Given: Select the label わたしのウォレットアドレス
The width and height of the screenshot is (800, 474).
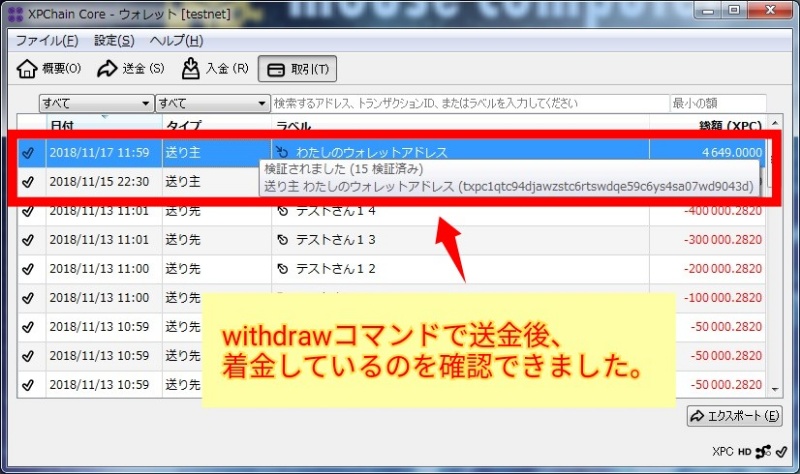Looking at the screenshot, I should pos(371,152).
